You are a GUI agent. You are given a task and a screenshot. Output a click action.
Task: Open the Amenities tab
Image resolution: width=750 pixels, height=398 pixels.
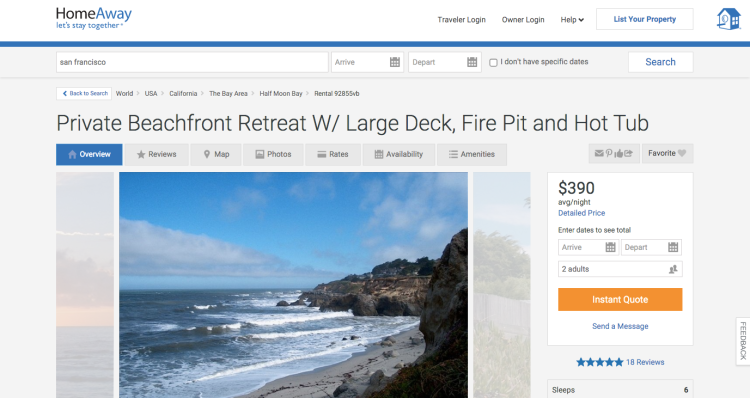point(472,155)
